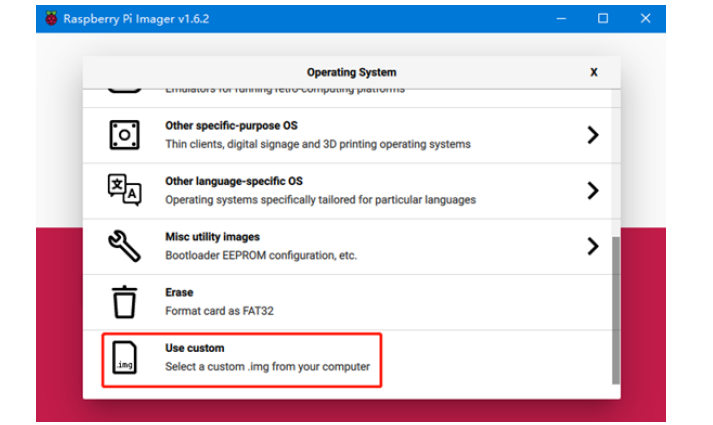Maximize the Raspberry Pi Imager window
This screenshot has width=713, height=425.
point(603,19)
